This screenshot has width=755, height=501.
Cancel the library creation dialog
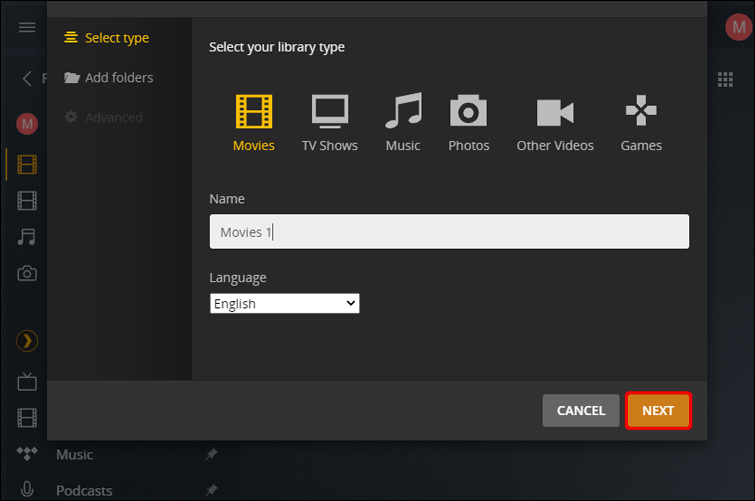[581, 410]
